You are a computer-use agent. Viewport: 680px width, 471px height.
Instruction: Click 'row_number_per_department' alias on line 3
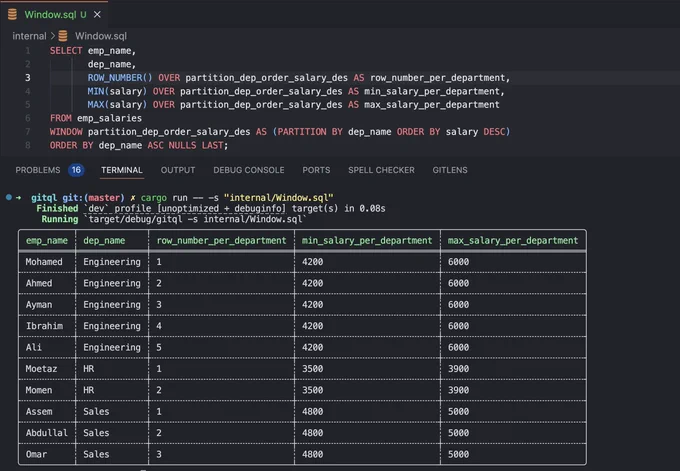pos(438,78)
